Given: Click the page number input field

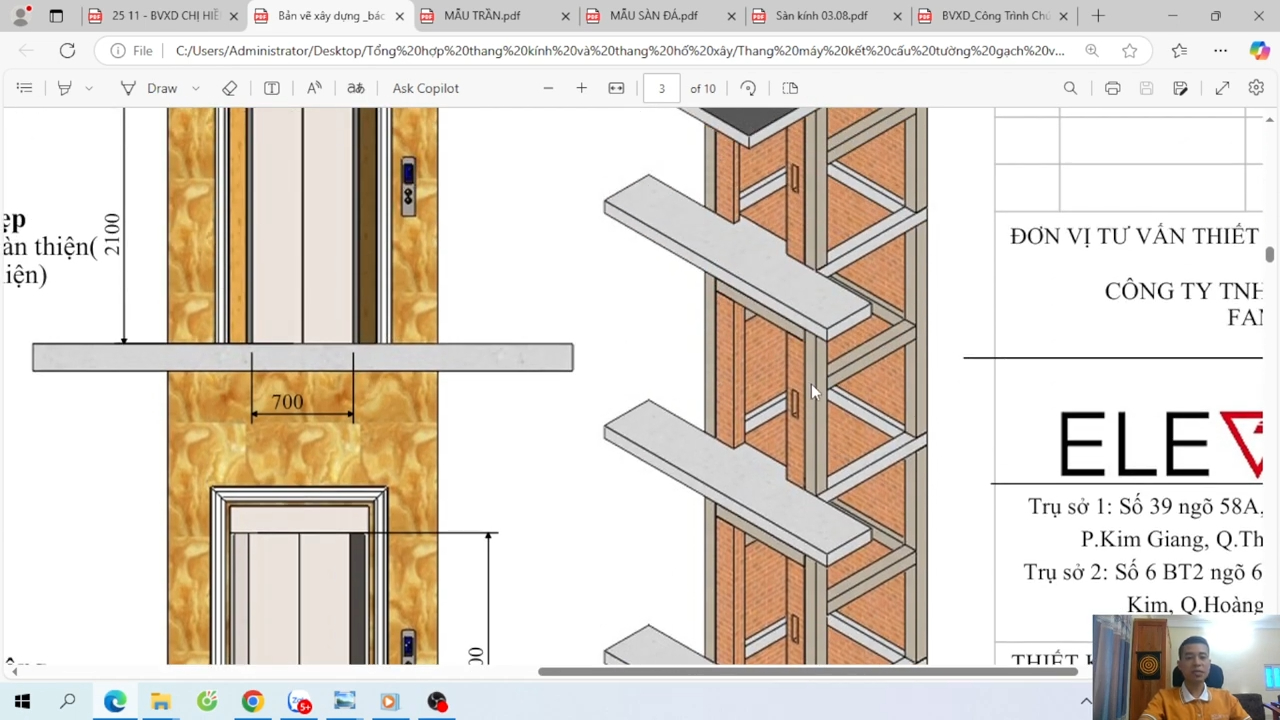Looking at the screenshot, I should click(661, 88).
